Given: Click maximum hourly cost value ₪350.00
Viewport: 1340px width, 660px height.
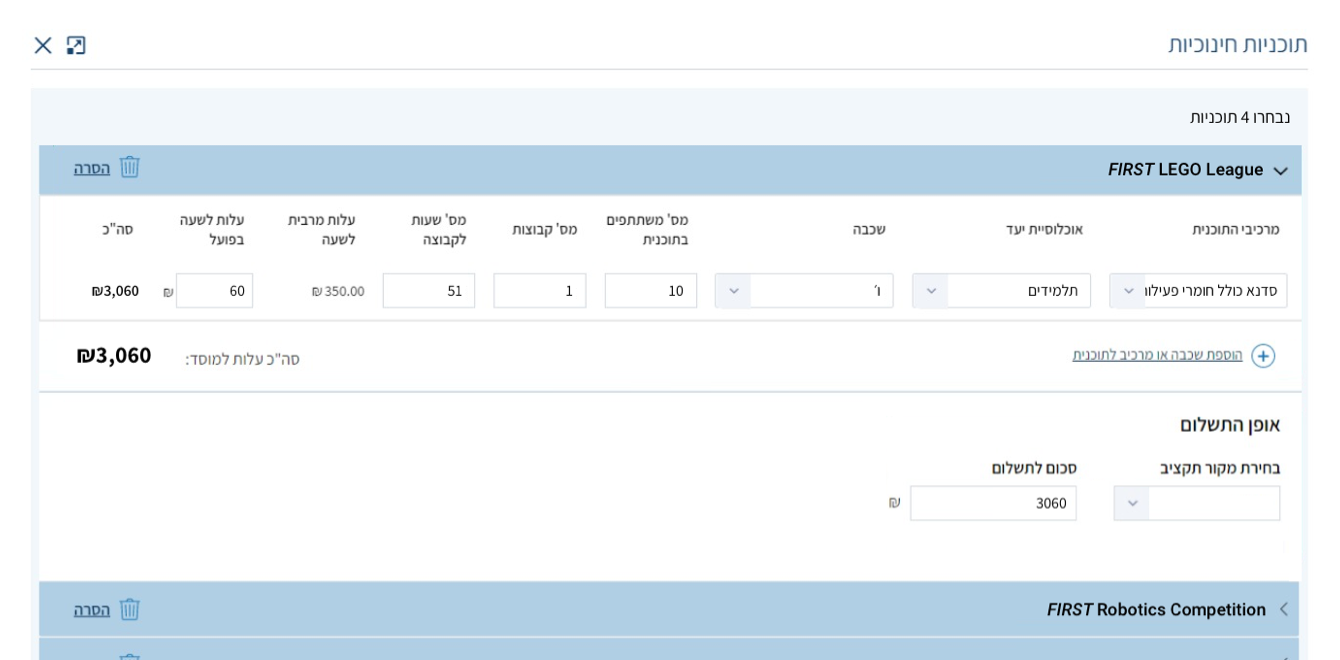Looking at the screenshot, I should [338, 291].
